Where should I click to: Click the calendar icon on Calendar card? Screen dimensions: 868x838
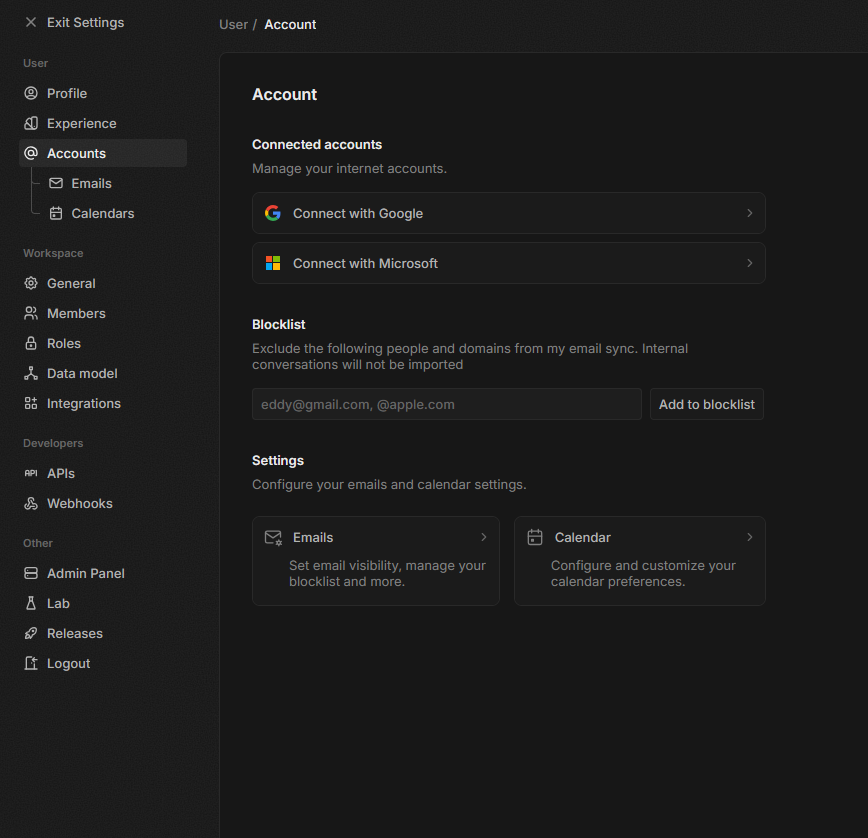point(535,537)
